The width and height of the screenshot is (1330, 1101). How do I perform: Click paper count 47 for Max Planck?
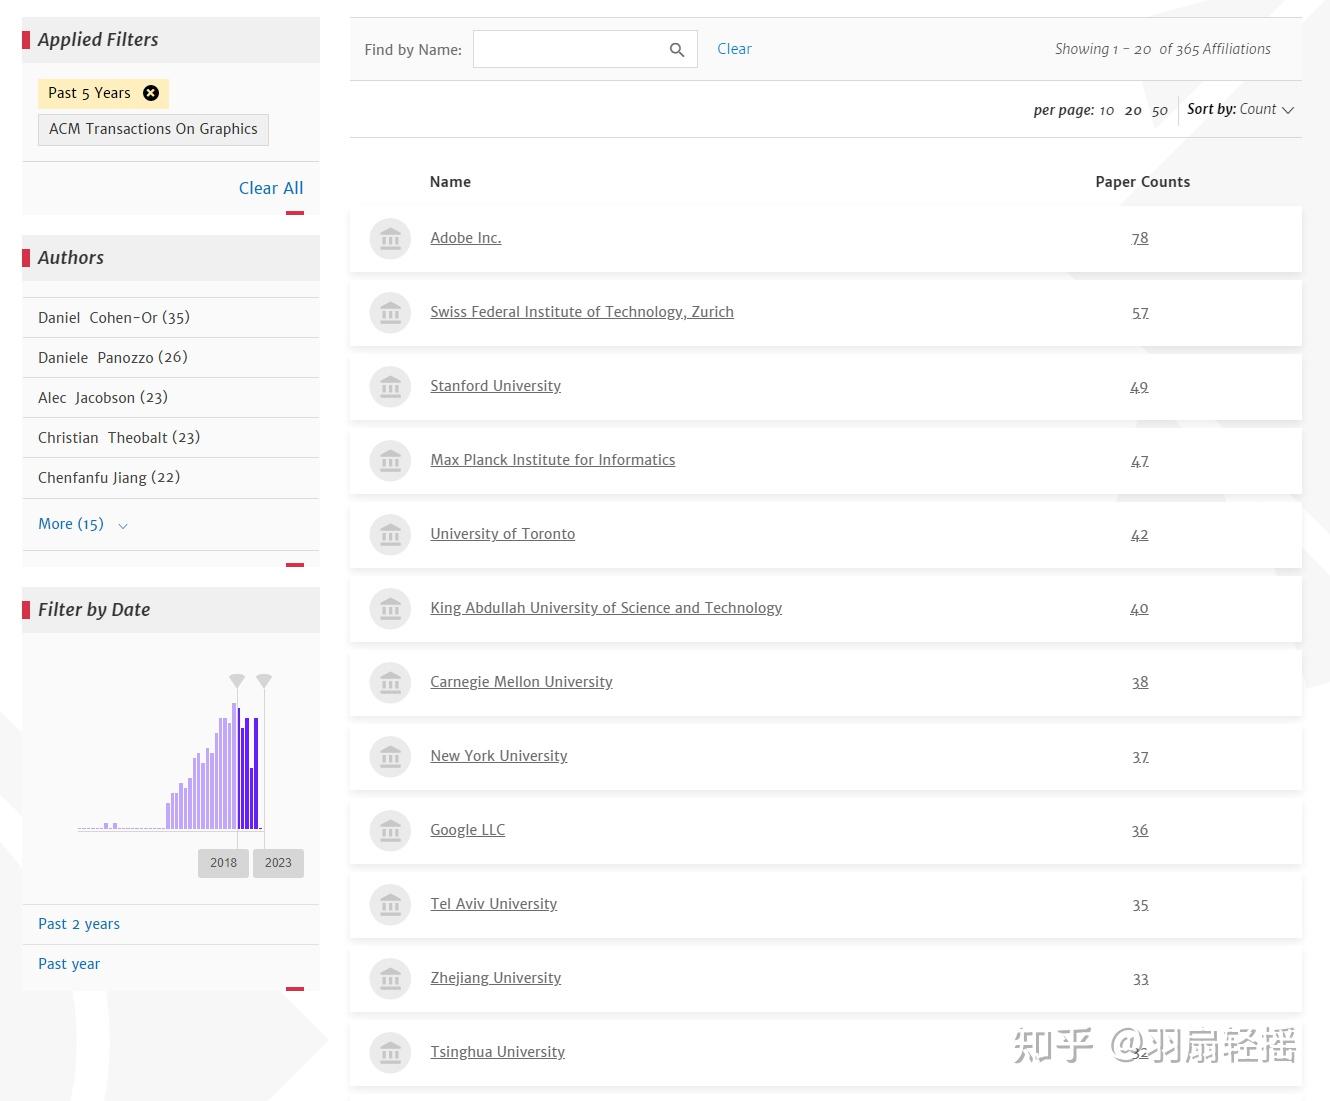point(1140,461)
